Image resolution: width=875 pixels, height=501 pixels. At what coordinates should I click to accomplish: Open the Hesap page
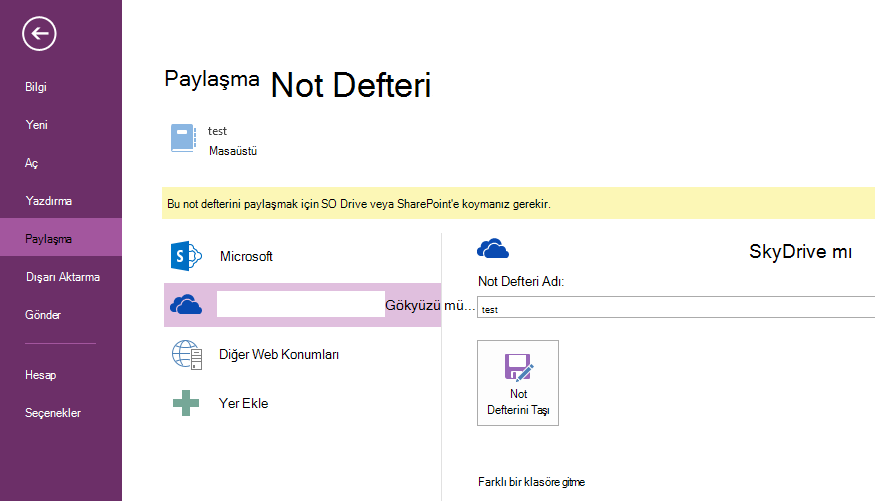point(40,375)
